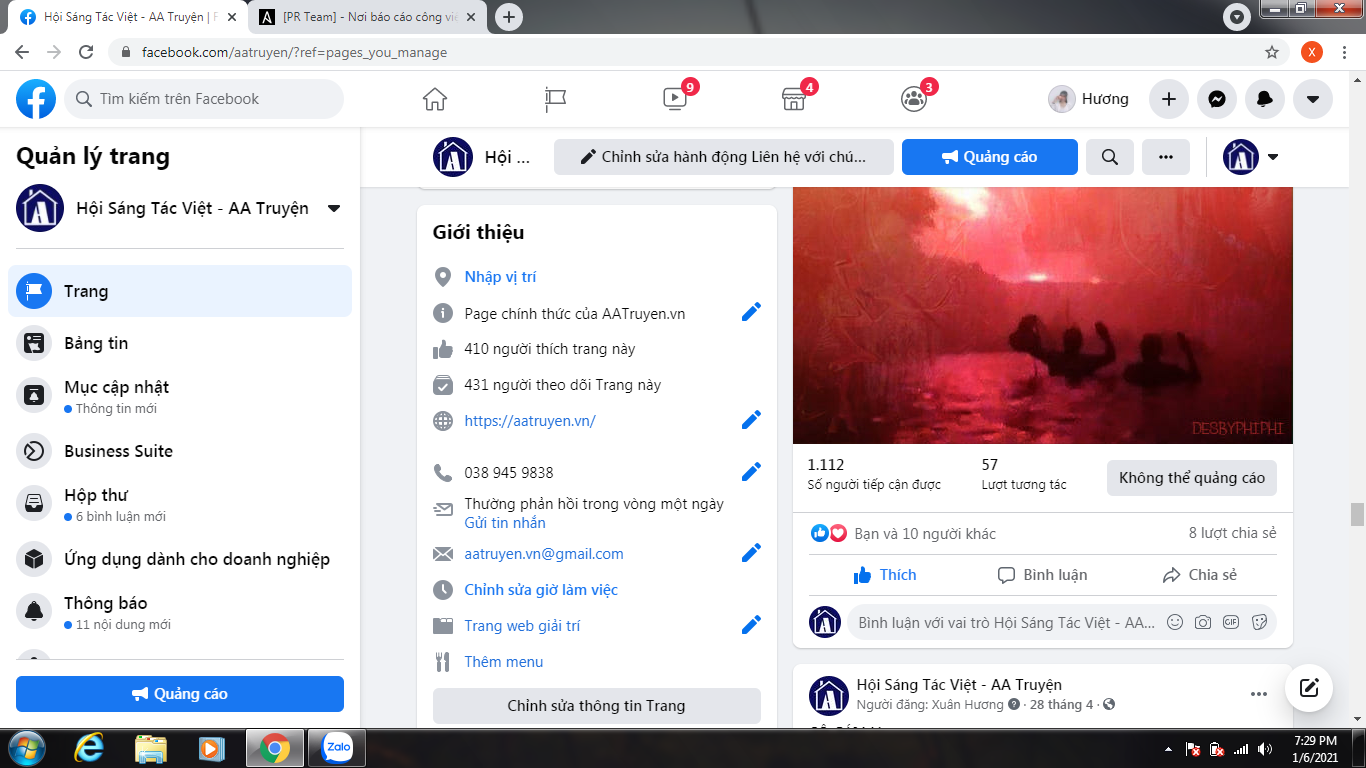Open page header more options ellipsis
The width and height of the screenshot is (1366, 768).
click(x=1166, y=157)
